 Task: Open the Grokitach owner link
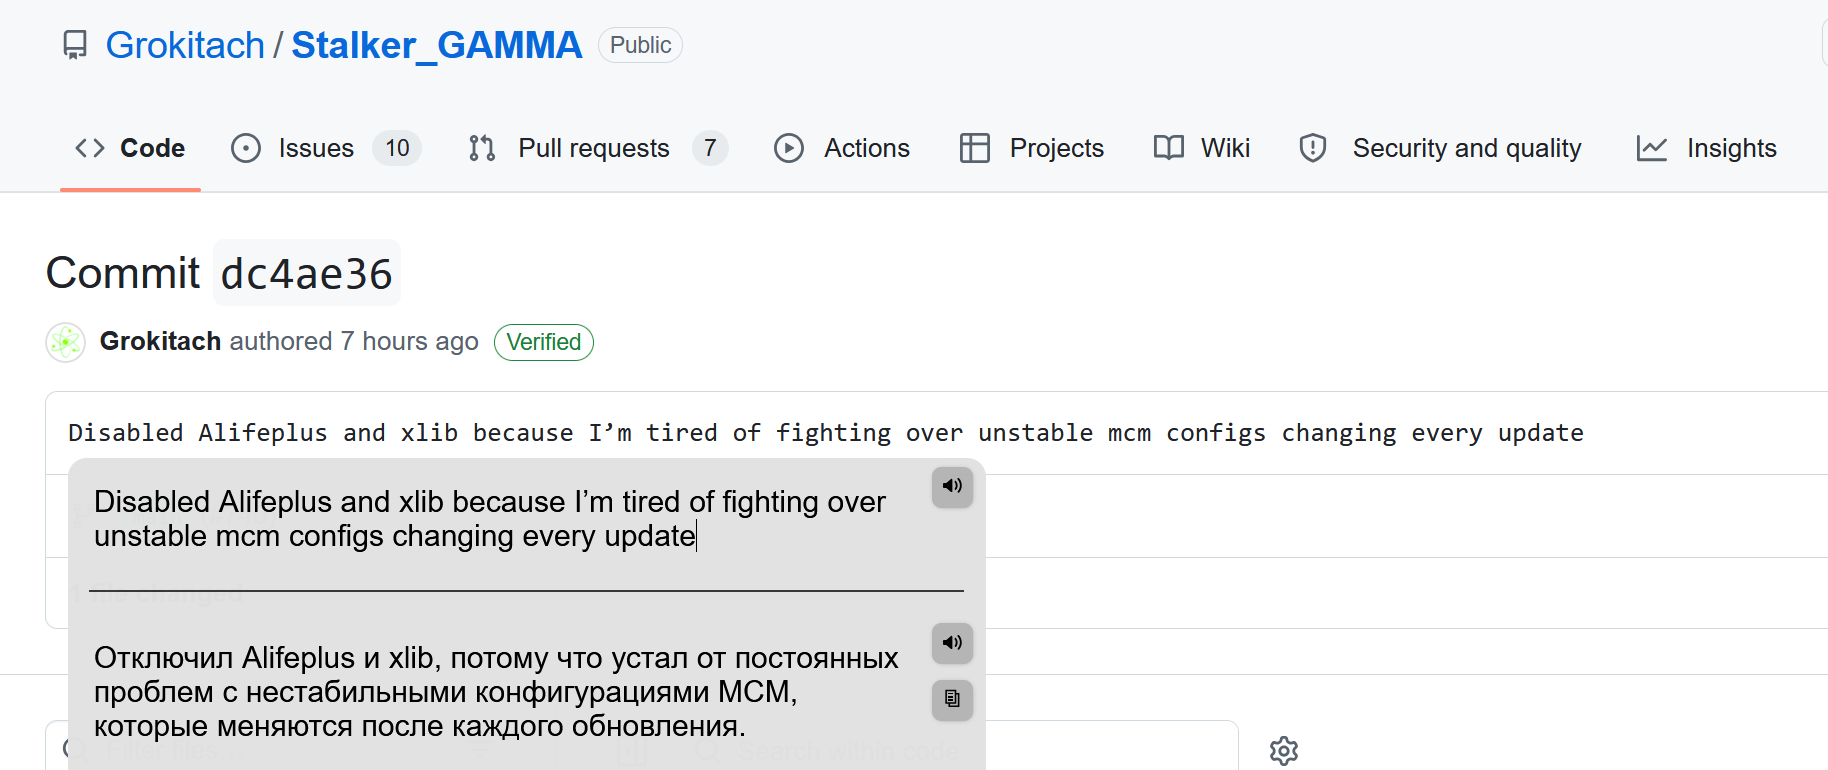coord(185,45)
